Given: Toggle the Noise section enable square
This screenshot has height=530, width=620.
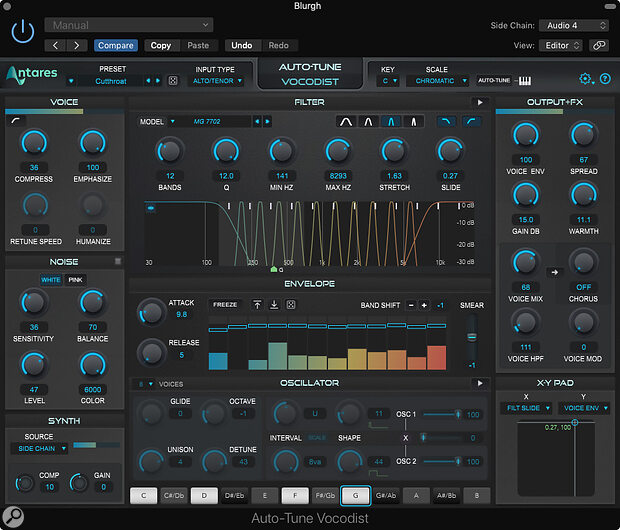Looking at the screenshot, I should click(x=117, y=261).
